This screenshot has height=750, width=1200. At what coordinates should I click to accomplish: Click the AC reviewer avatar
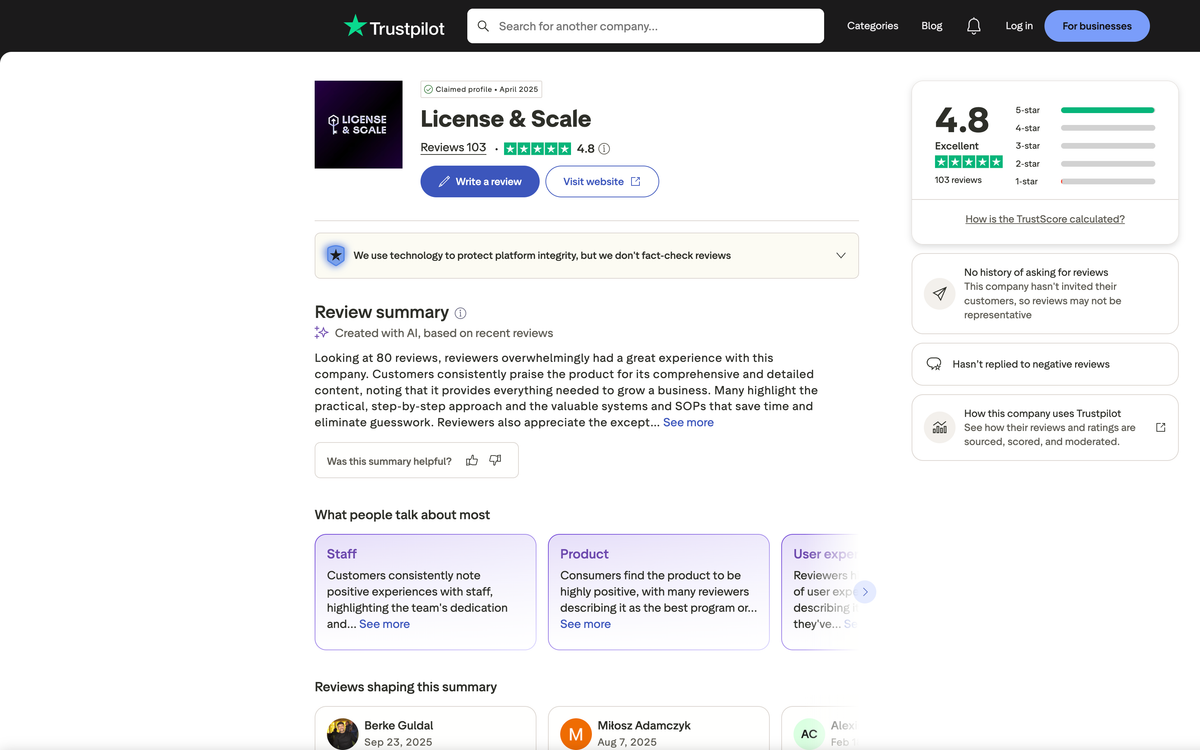pos(809,734)
